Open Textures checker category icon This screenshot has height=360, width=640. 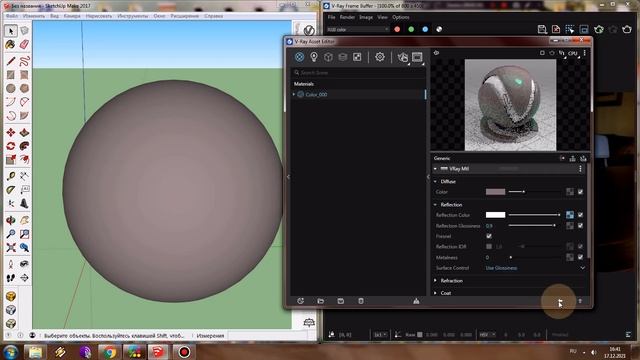click(357, 57)
